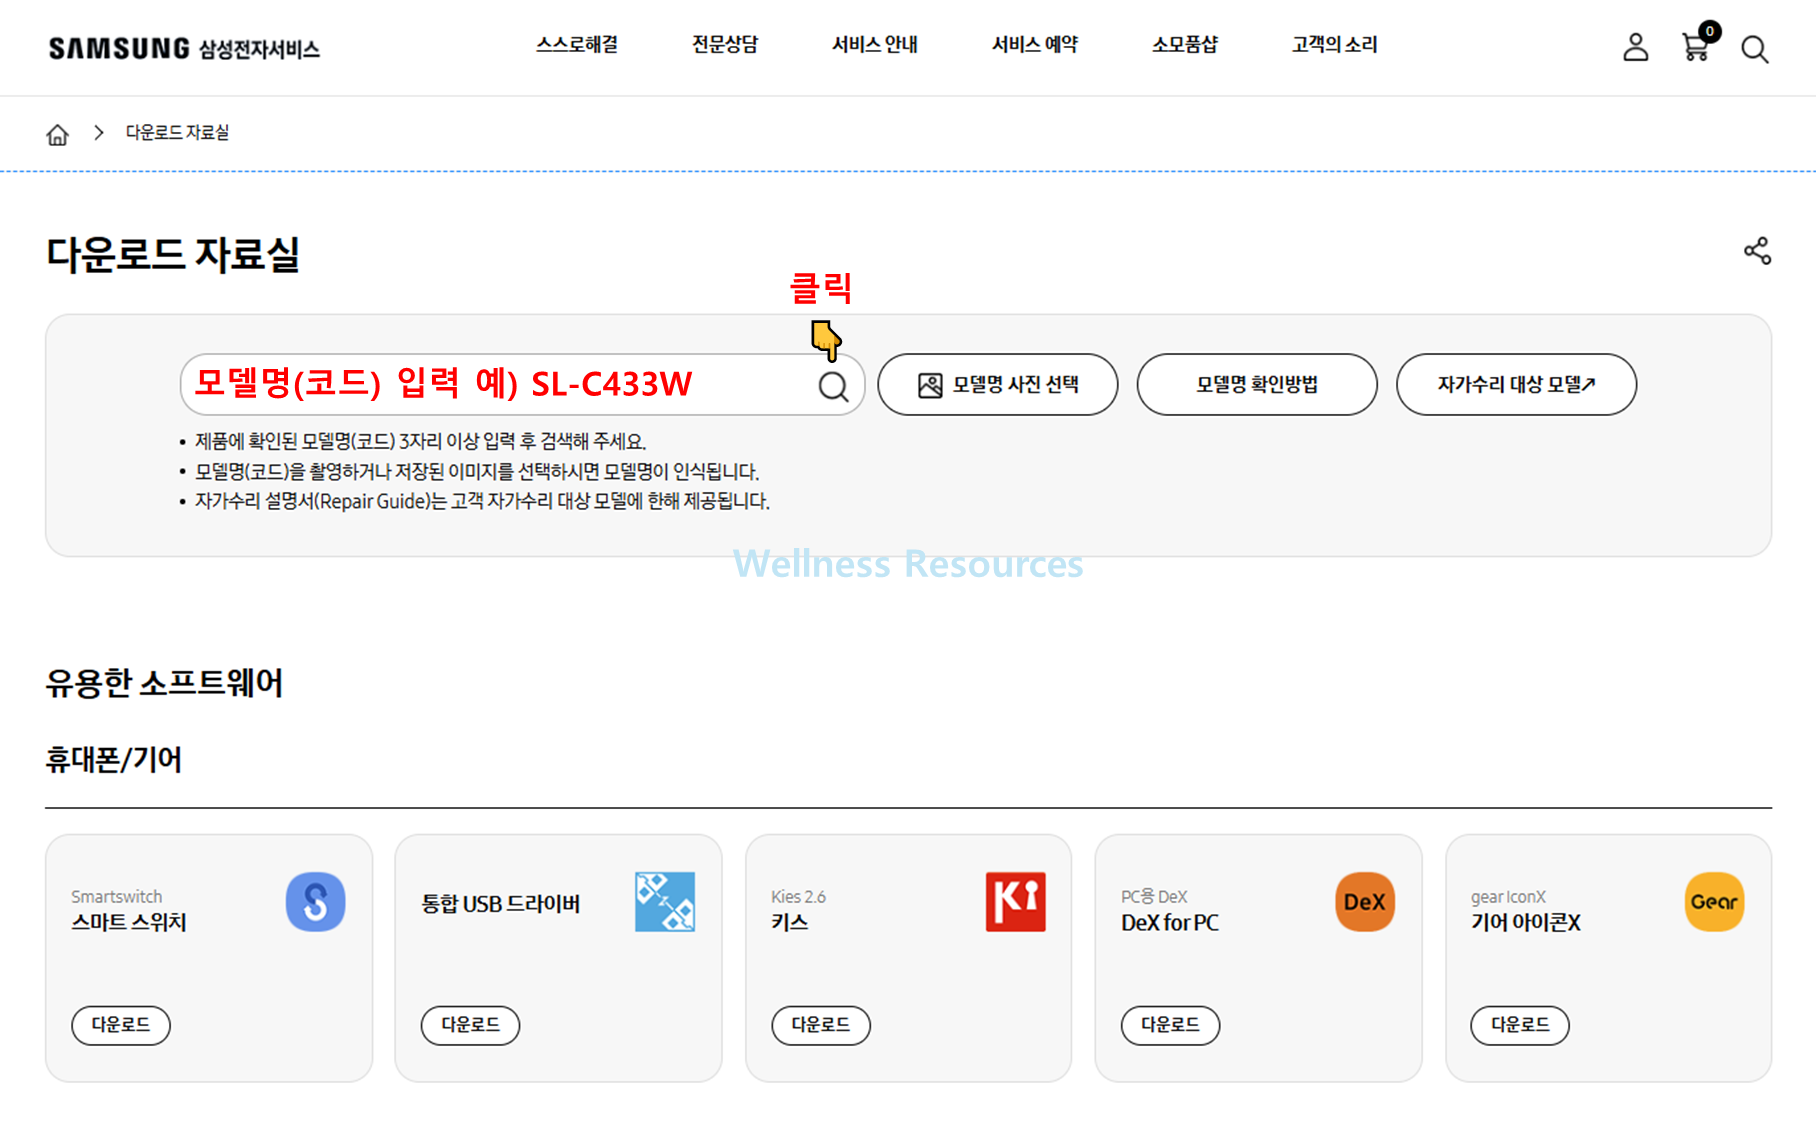Click the 키스 title text

790,922
